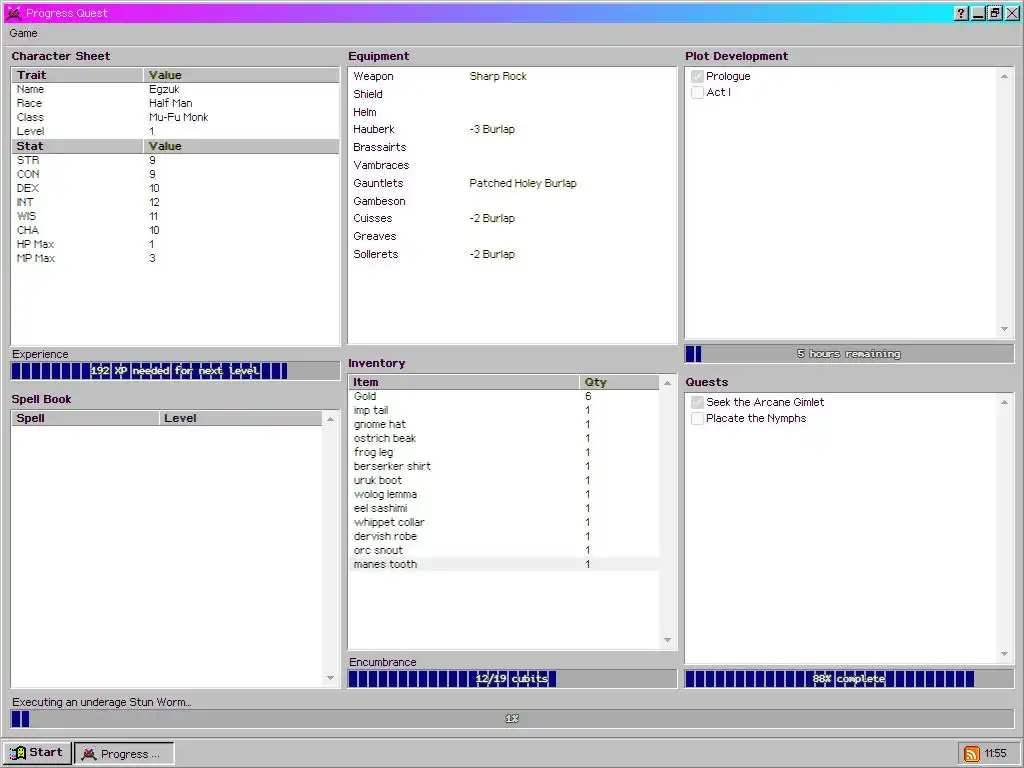Select the Shield equipment row
The image size is (1024, 768).
coord(512,94)
